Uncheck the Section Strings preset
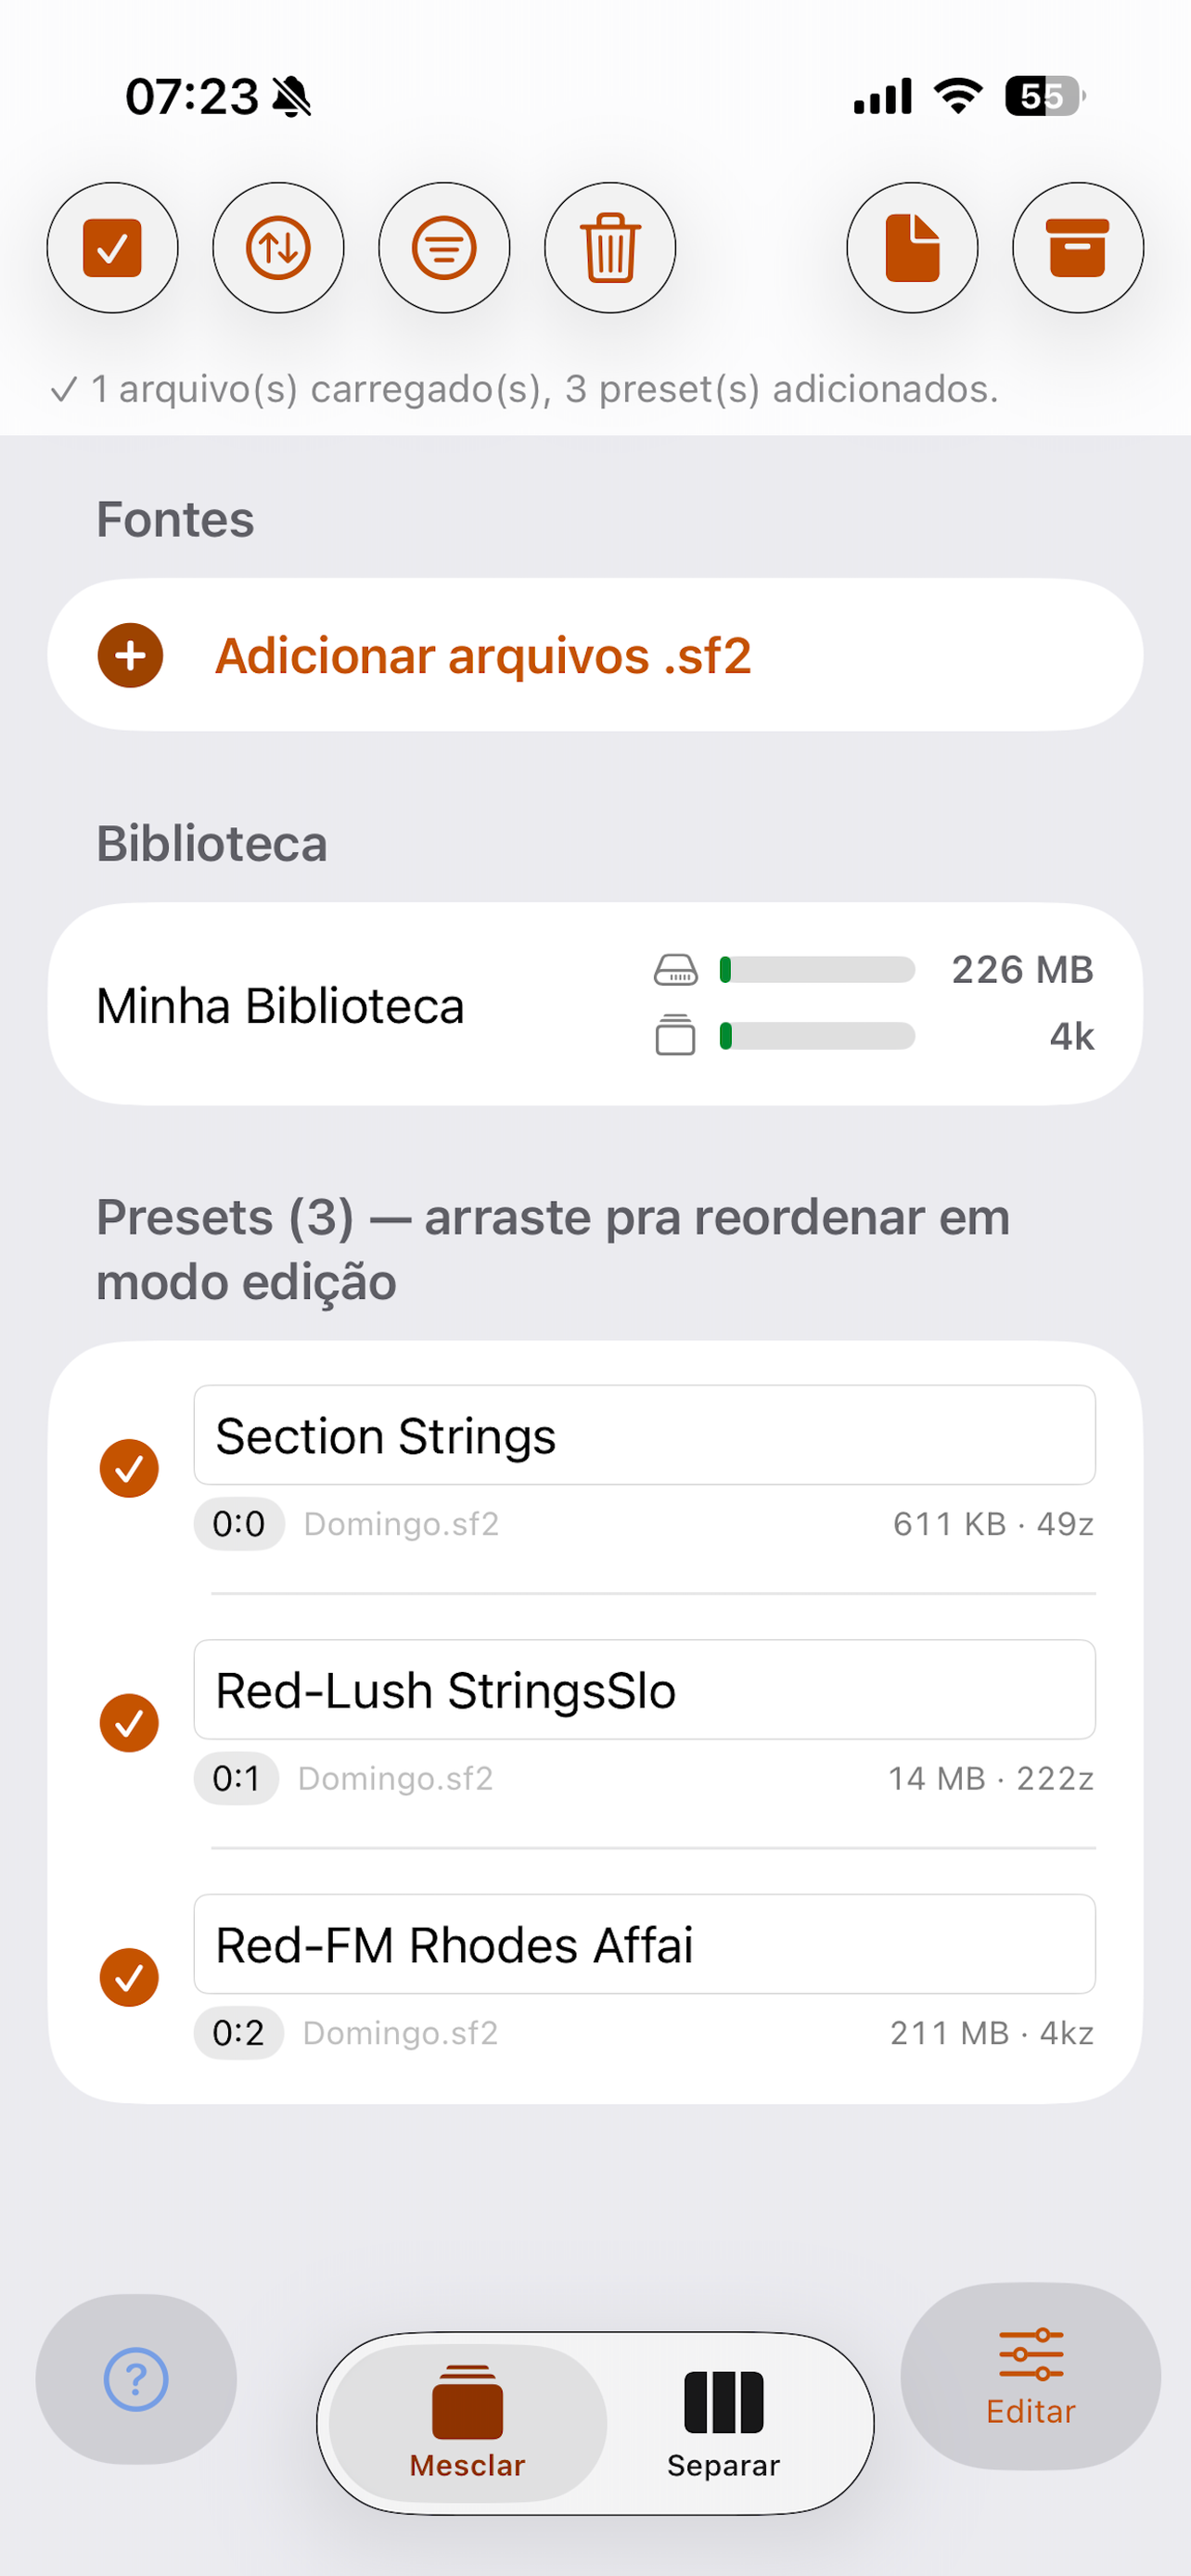Viewport: 1191px width, 2576px height. pyautogui.click(x=129, y=1468)
